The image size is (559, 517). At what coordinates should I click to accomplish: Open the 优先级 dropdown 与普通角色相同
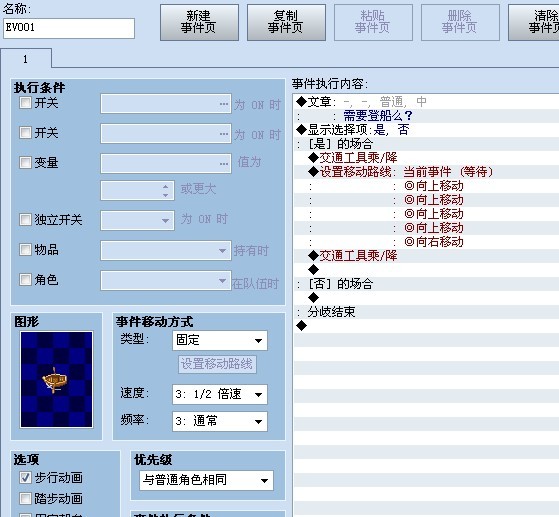206,480
